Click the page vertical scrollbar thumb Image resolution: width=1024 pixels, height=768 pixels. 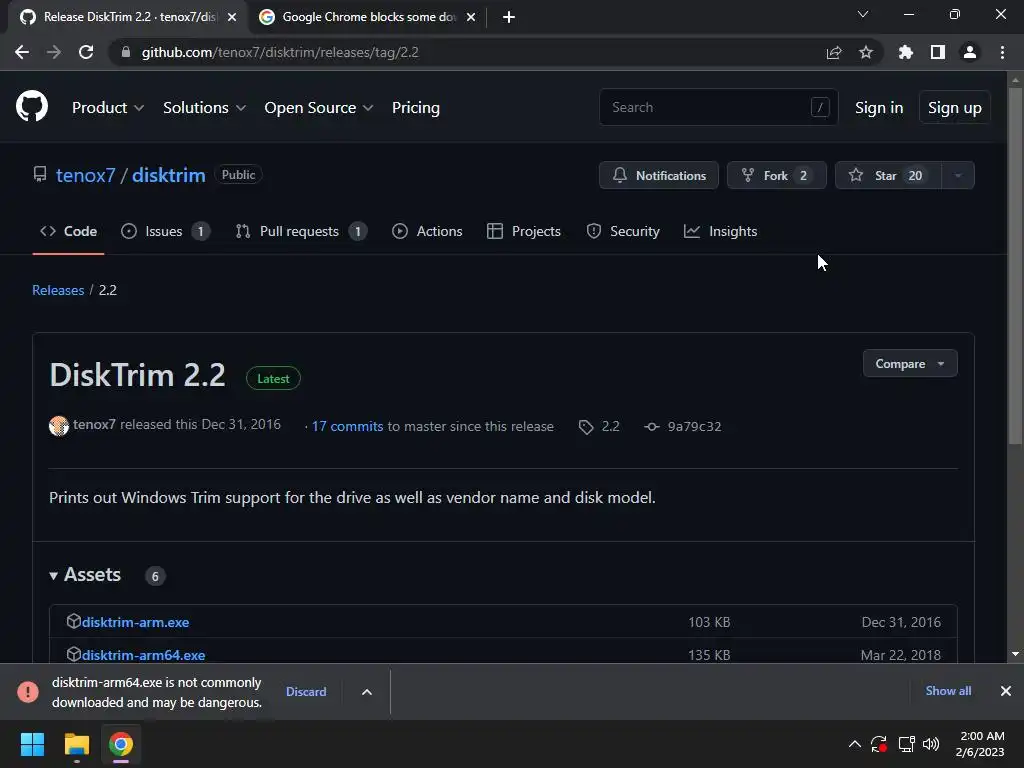click(x=1015, y=266)
